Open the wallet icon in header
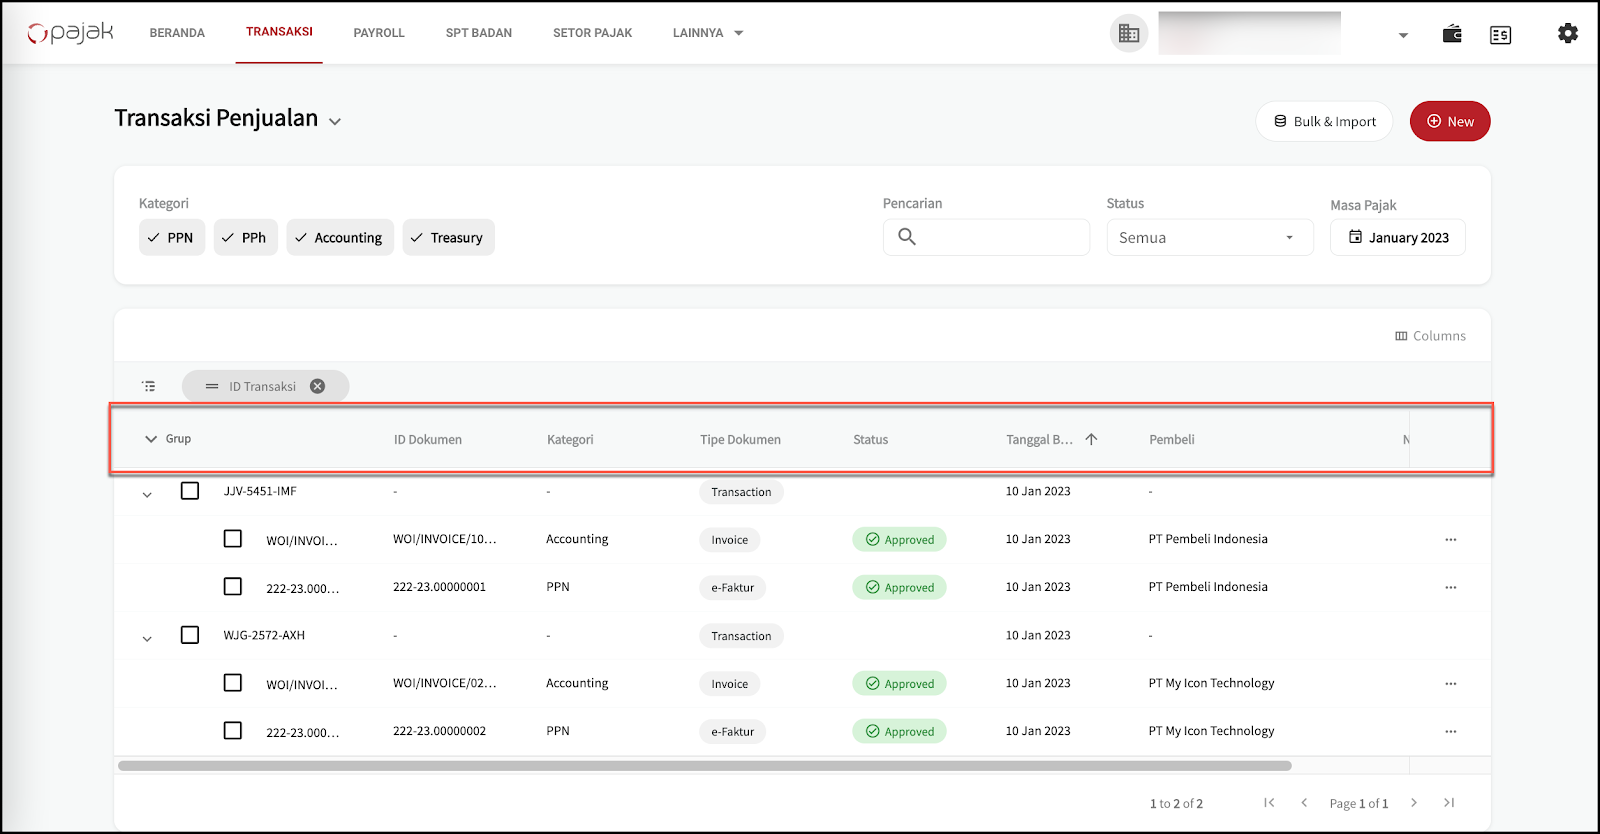Viewport: 1600px width, 834px height. tap(1452, 34)
